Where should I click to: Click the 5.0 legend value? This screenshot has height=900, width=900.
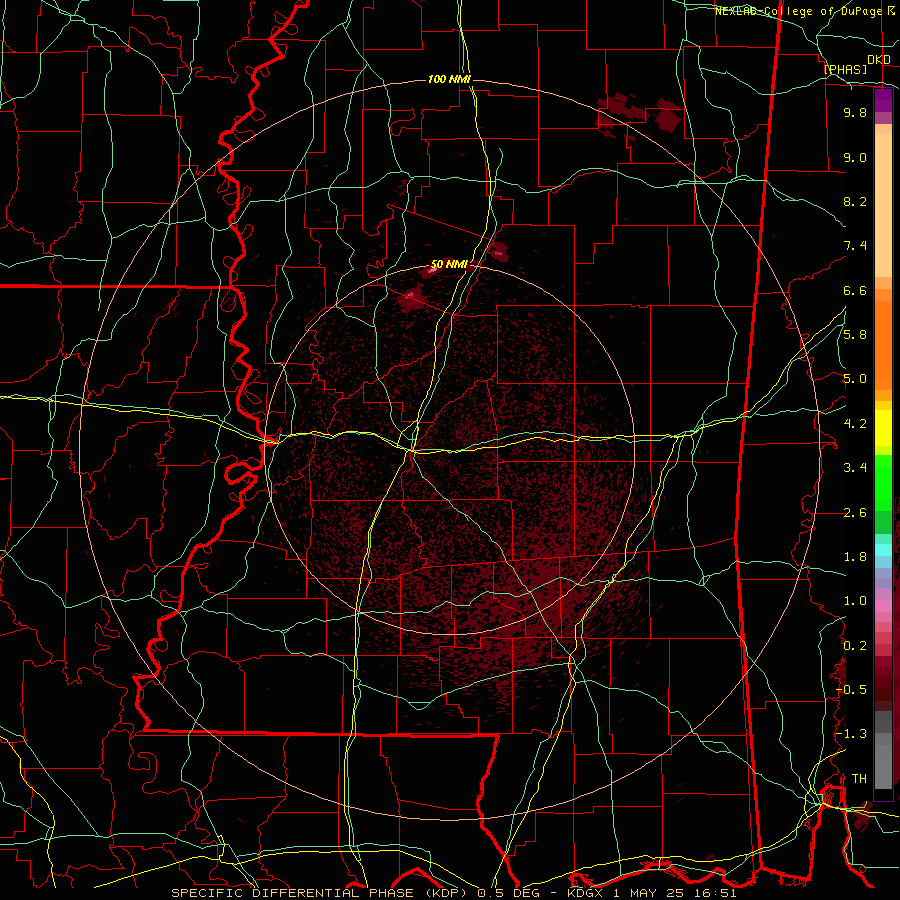(855, 379)
